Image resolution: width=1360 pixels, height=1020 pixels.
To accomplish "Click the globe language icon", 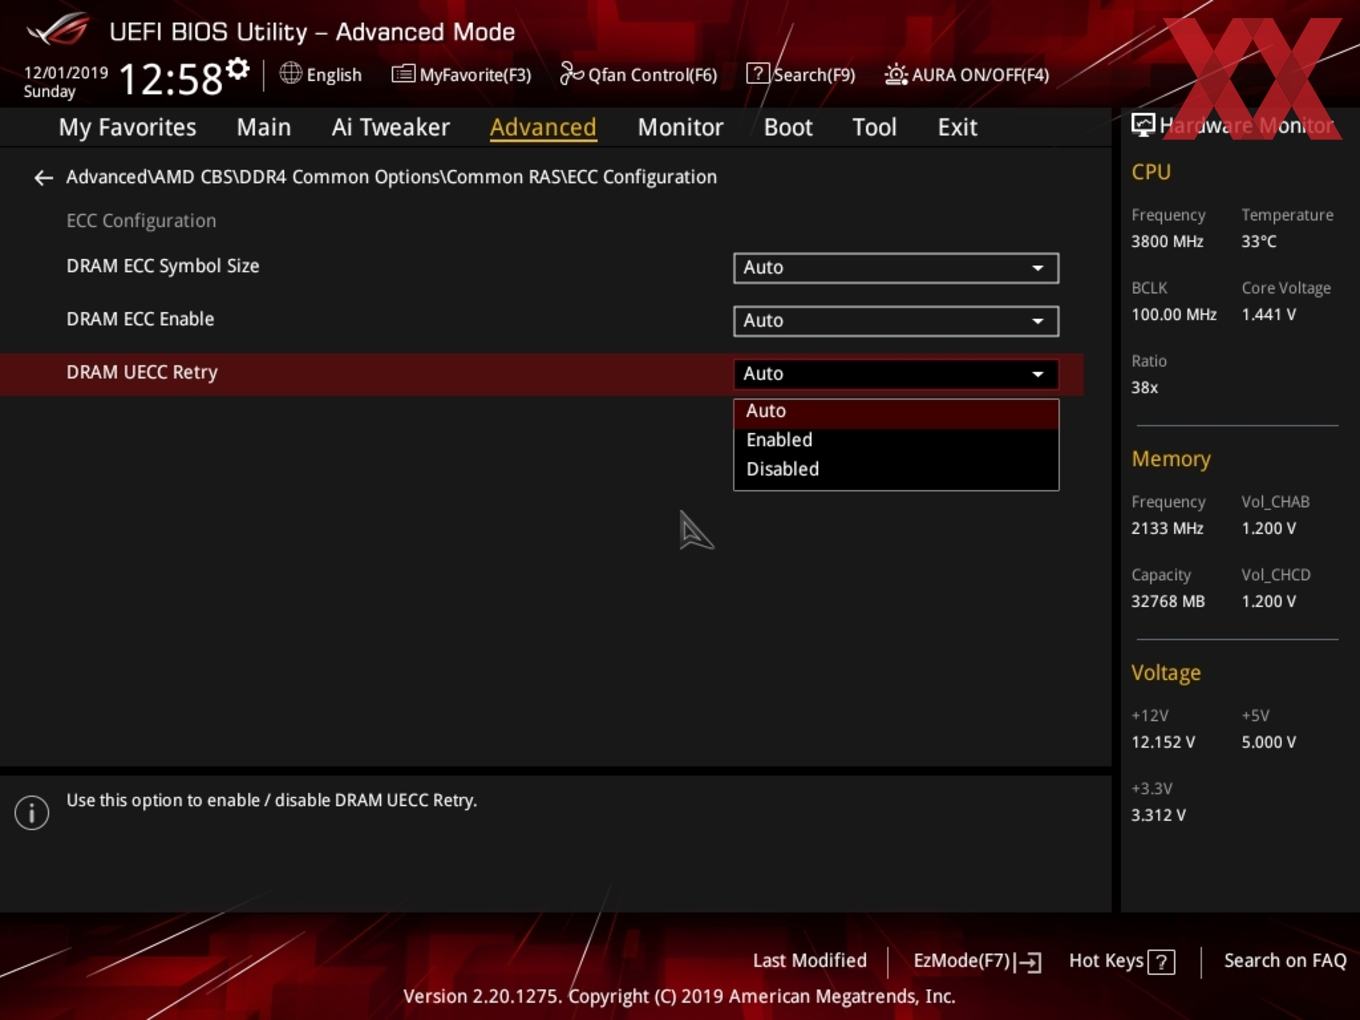I will [290, 73].
